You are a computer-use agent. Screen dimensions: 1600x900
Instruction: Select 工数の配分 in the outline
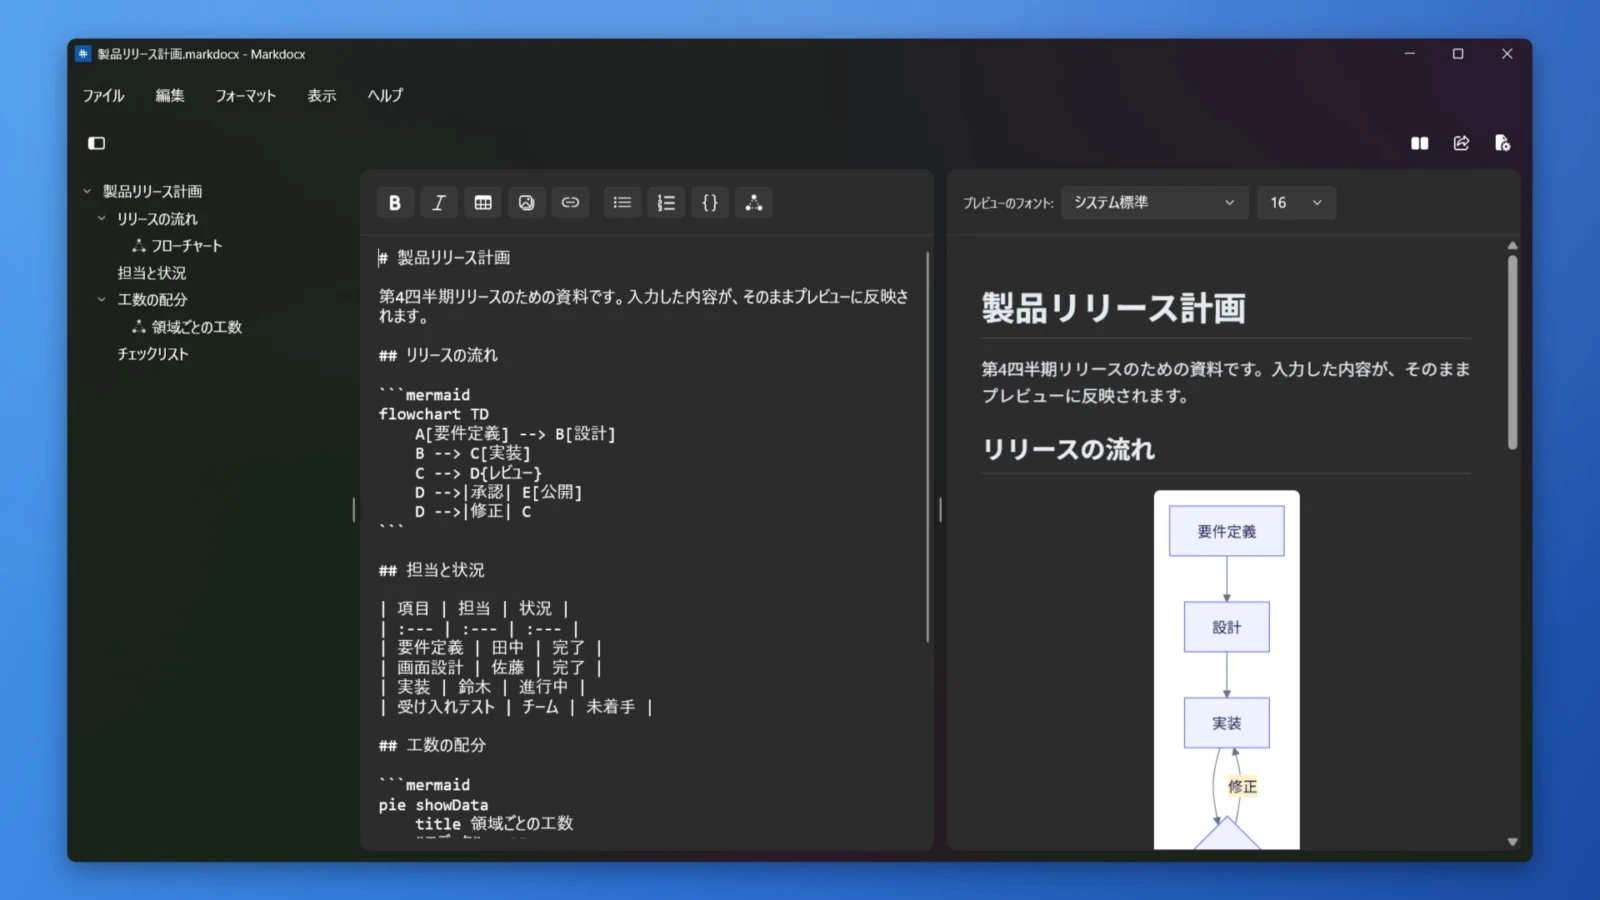coord(152,299)
